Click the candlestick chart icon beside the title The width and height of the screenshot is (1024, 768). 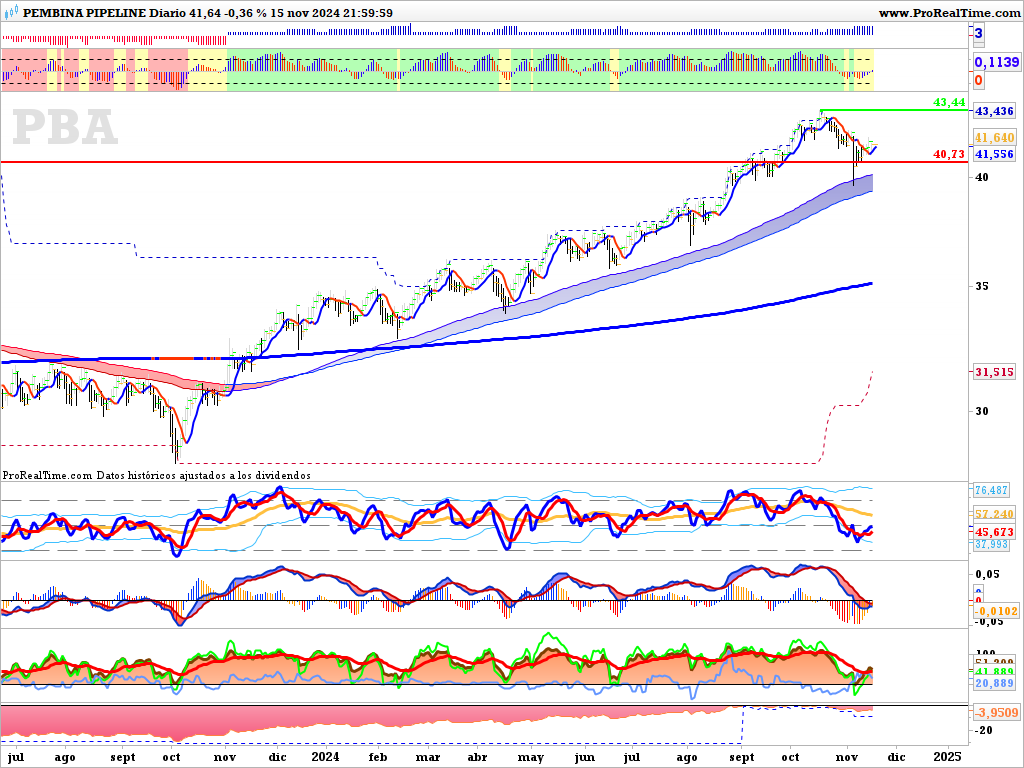pyautogui.click(x=11, y=12)
